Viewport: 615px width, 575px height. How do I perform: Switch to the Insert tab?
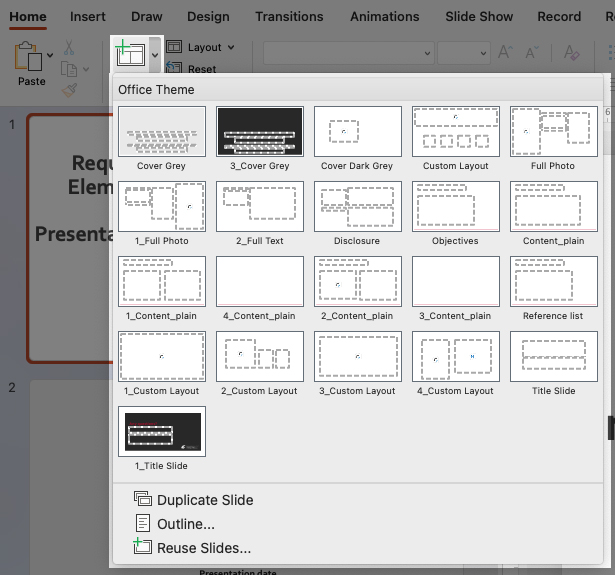[90, 17]
